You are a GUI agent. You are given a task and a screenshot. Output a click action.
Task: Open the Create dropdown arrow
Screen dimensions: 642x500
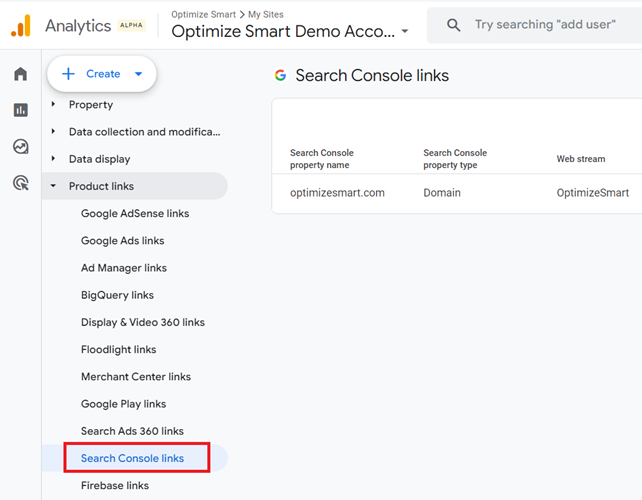(138, 74)
